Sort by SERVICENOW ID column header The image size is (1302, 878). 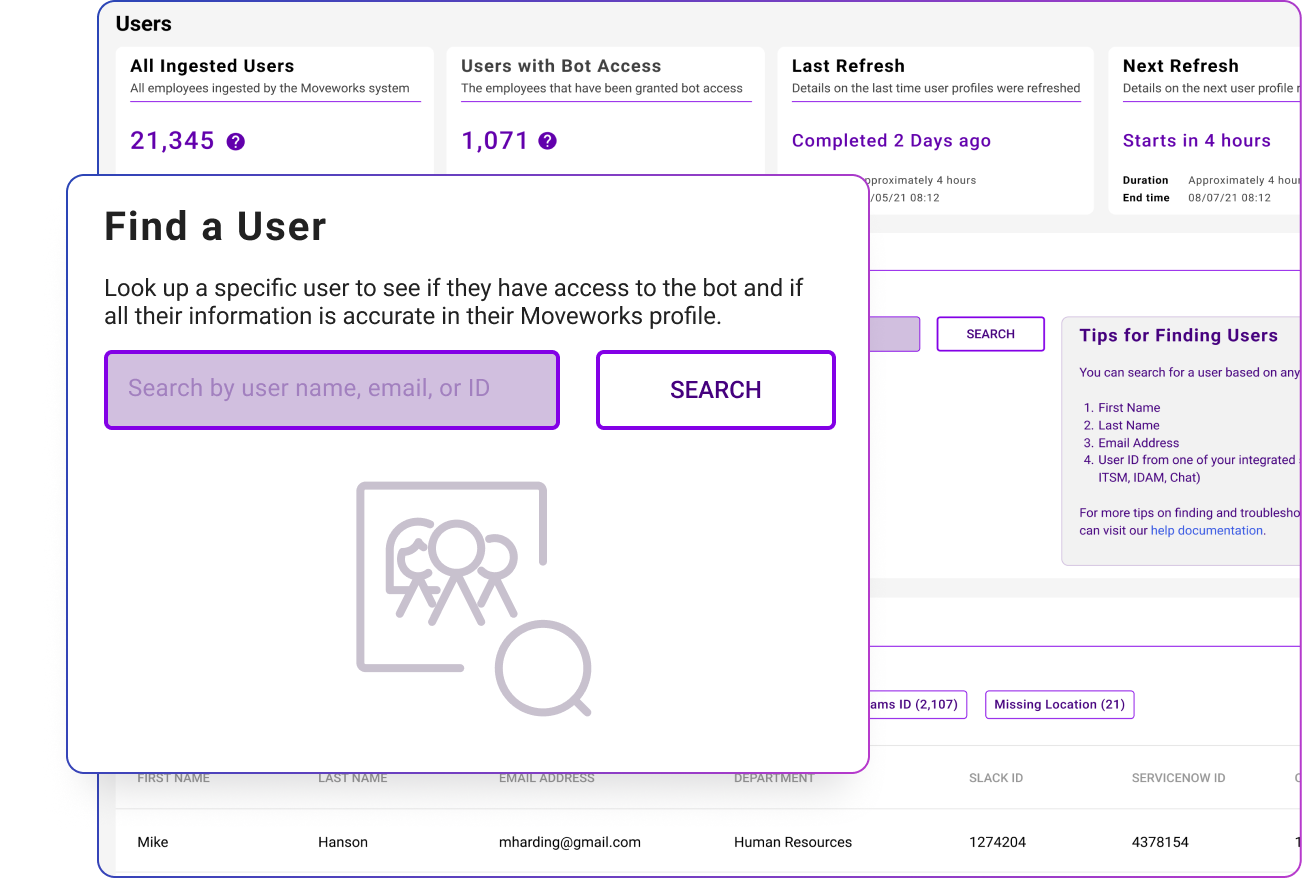click(1178, 778)
